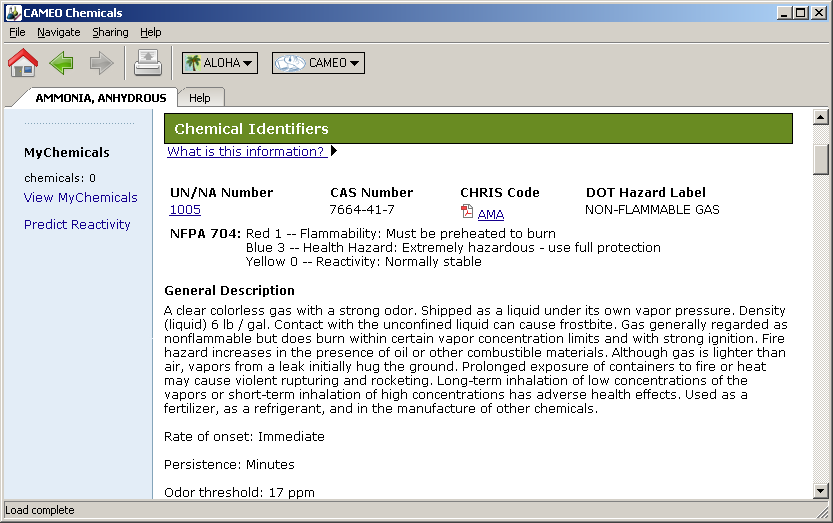Click the 'Yellow 0 -- Reactivity' line

point(363,262)
